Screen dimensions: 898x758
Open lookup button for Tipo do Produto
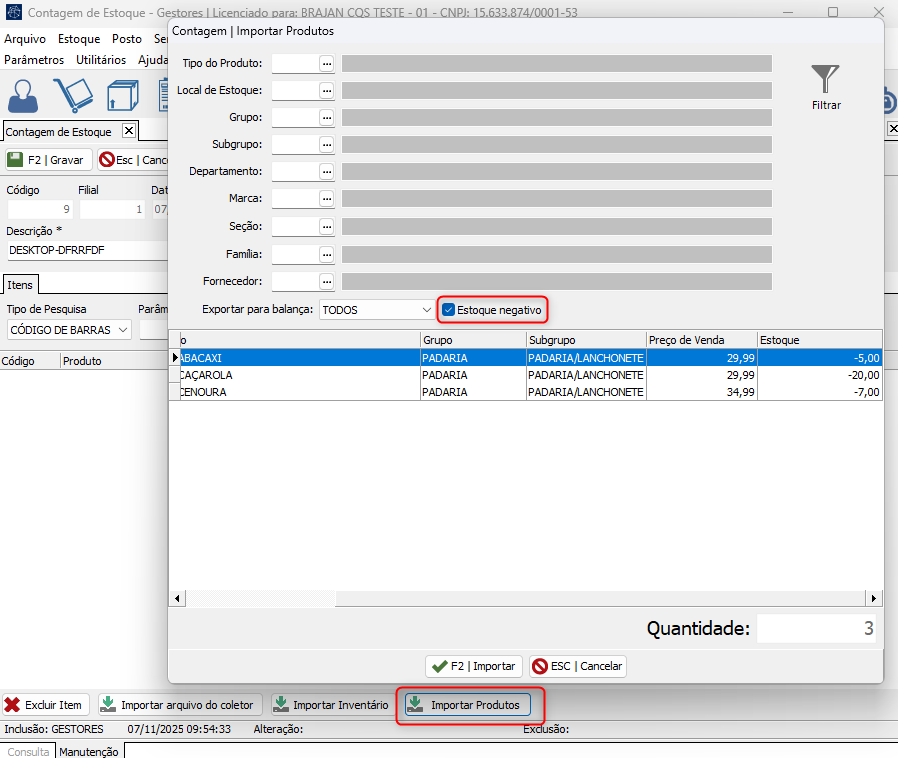pyautogui.click(x=326, y=63)
